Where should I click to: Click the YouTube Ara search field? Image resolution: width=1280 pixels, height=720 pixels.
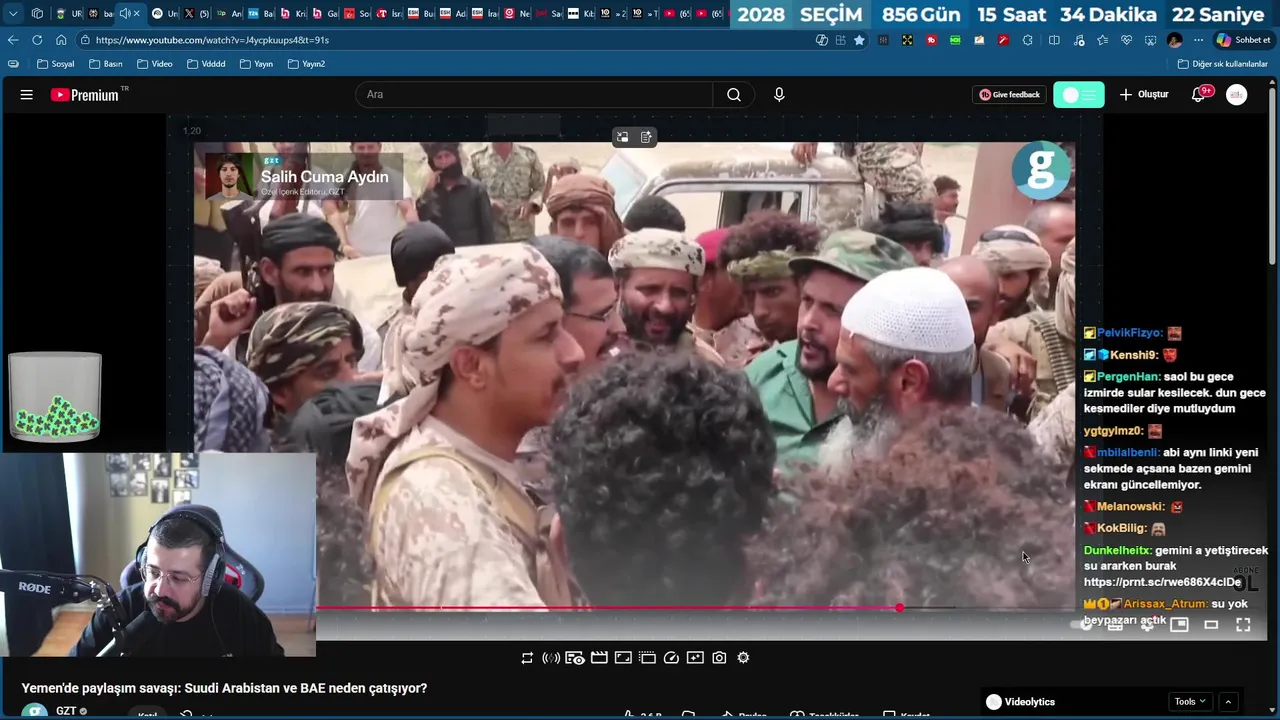[x=534, y=94]
